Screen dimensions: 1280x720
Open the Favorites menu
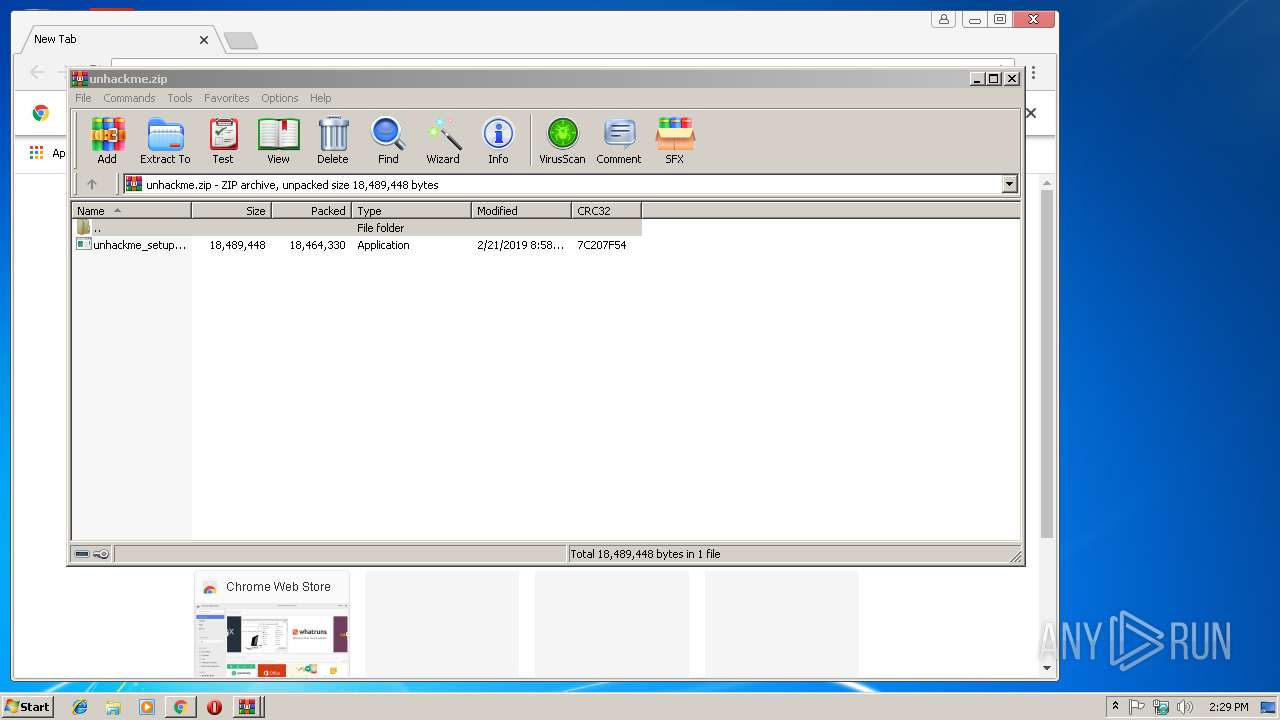(227, 98)
